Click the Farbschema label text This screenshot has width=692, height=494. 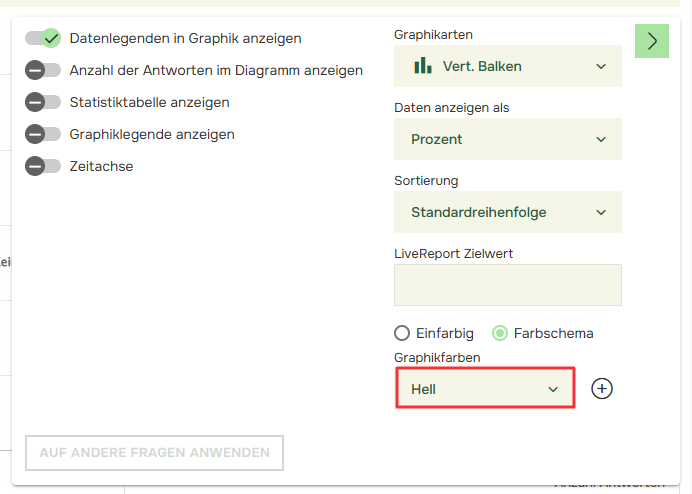[553, 333]
